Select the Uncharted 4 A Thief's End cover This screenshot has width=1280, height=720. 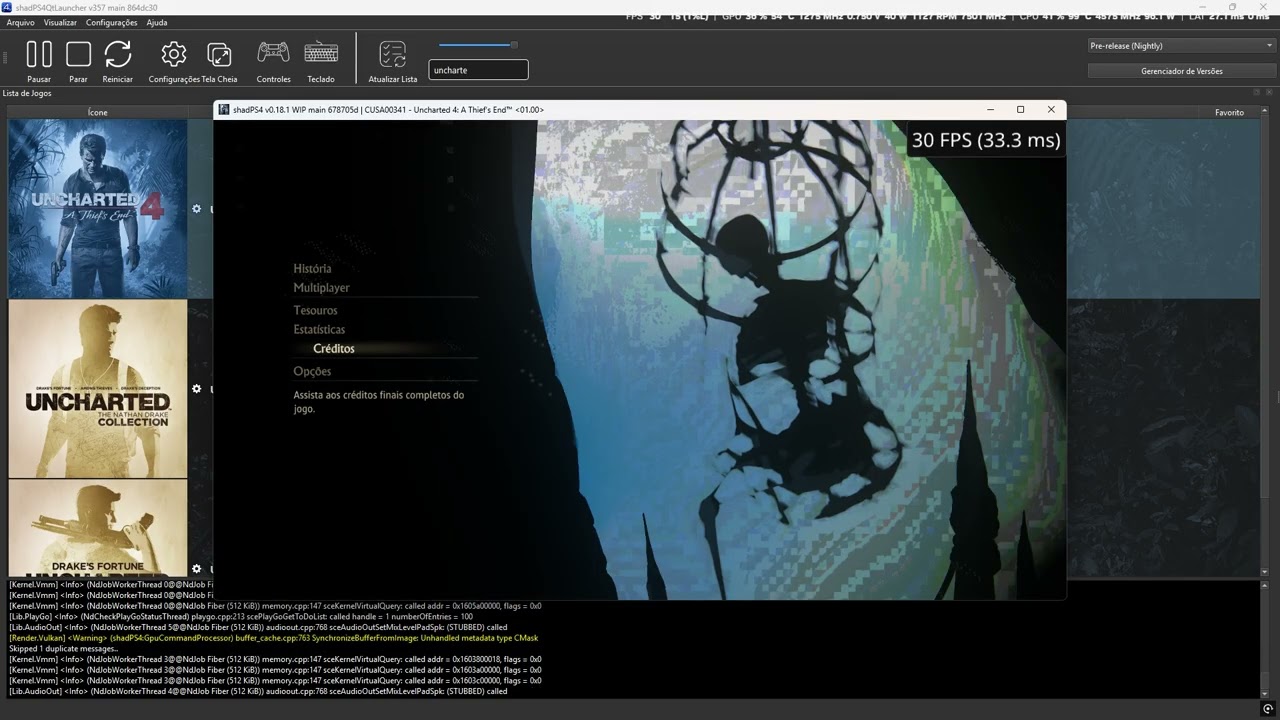click(98, 209)
